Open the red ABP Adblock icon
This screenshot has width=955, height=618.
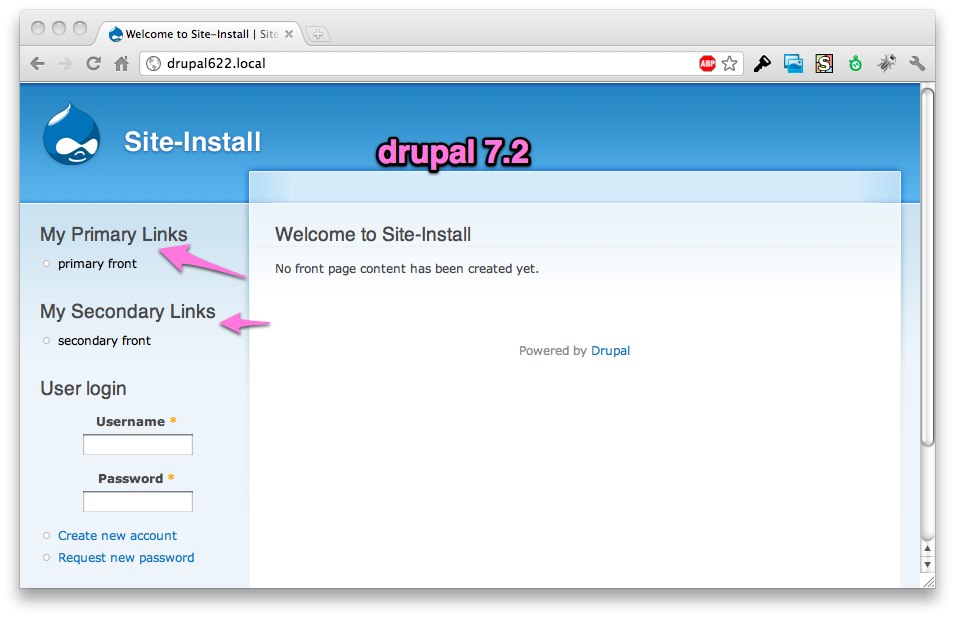pyautogui.click(x=707, y=63)
